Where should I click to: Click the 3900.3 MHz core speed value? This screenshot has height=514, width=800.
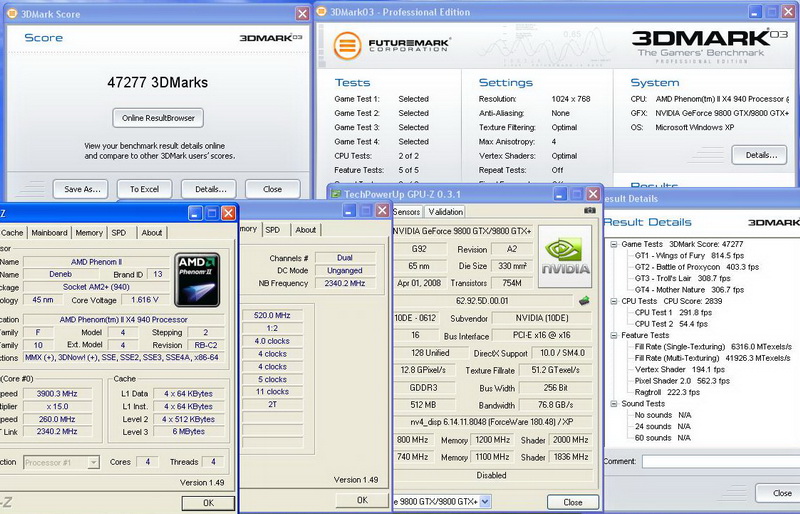[57, 394]
